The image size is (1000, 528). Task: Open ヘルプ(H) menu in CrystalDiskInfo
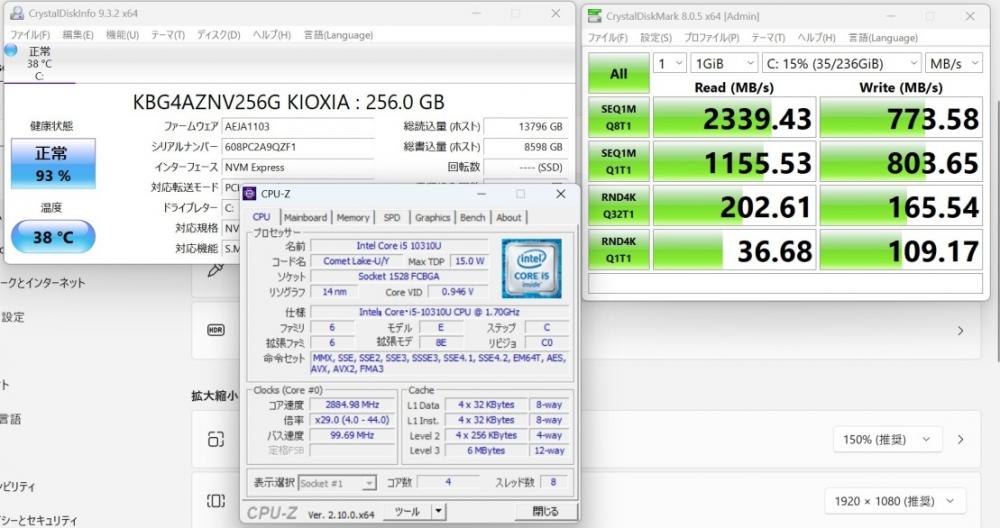[x=272, y=35]
